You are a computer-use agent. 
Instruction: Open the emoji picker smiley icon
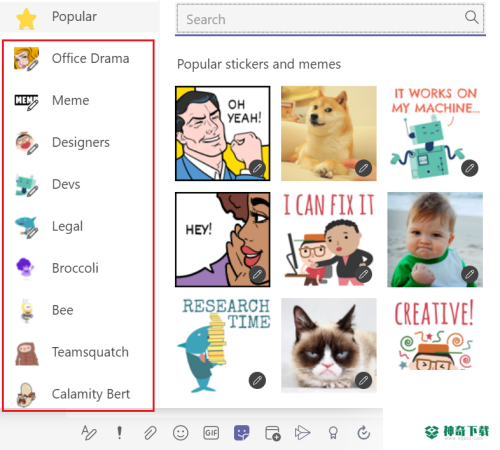coord(181,433)
